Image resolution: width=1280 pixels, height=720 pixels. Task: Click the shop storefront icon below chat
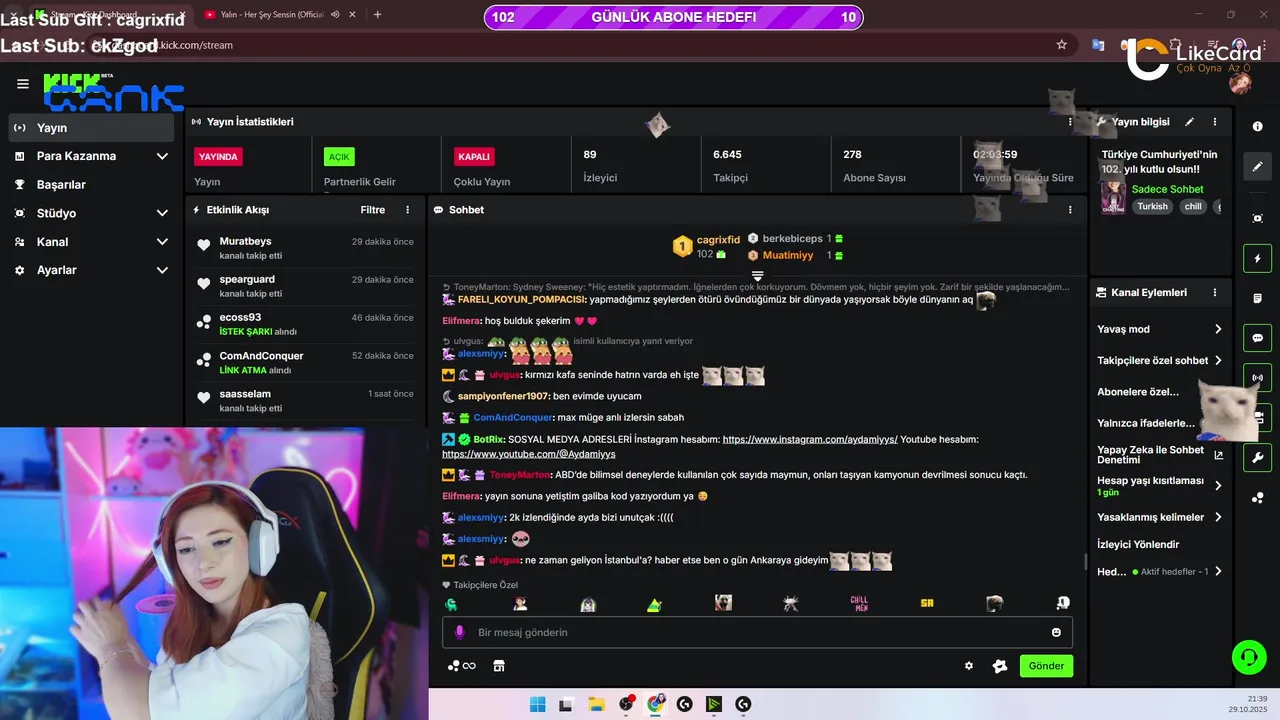tap(499, 666)
